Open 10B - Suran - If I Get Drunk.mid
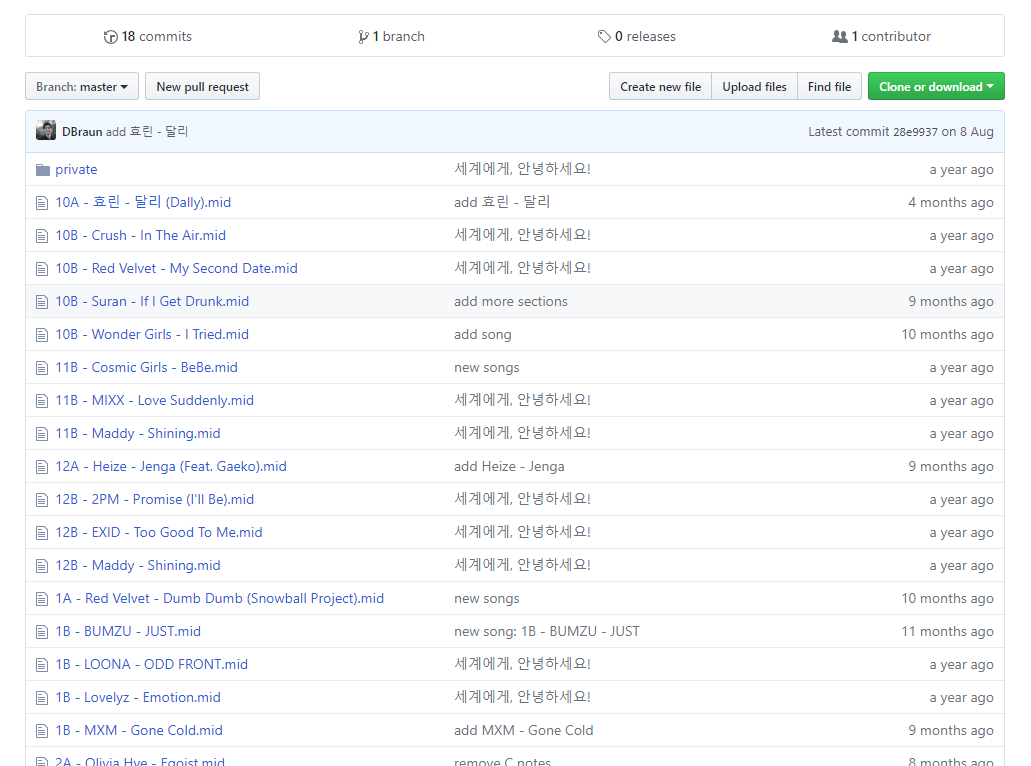The width and height of the screenshot is (1031, 766). [x=152, y=300]
